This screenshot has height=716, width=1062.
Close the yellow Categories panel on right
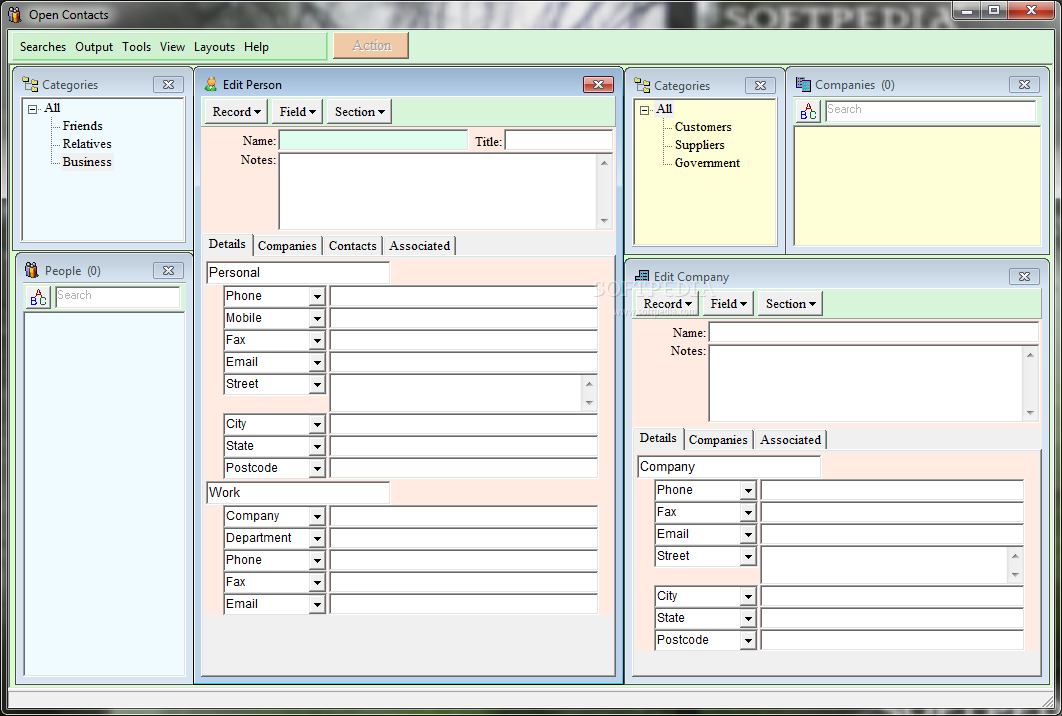pyautogui.click(x=760, y=86)
